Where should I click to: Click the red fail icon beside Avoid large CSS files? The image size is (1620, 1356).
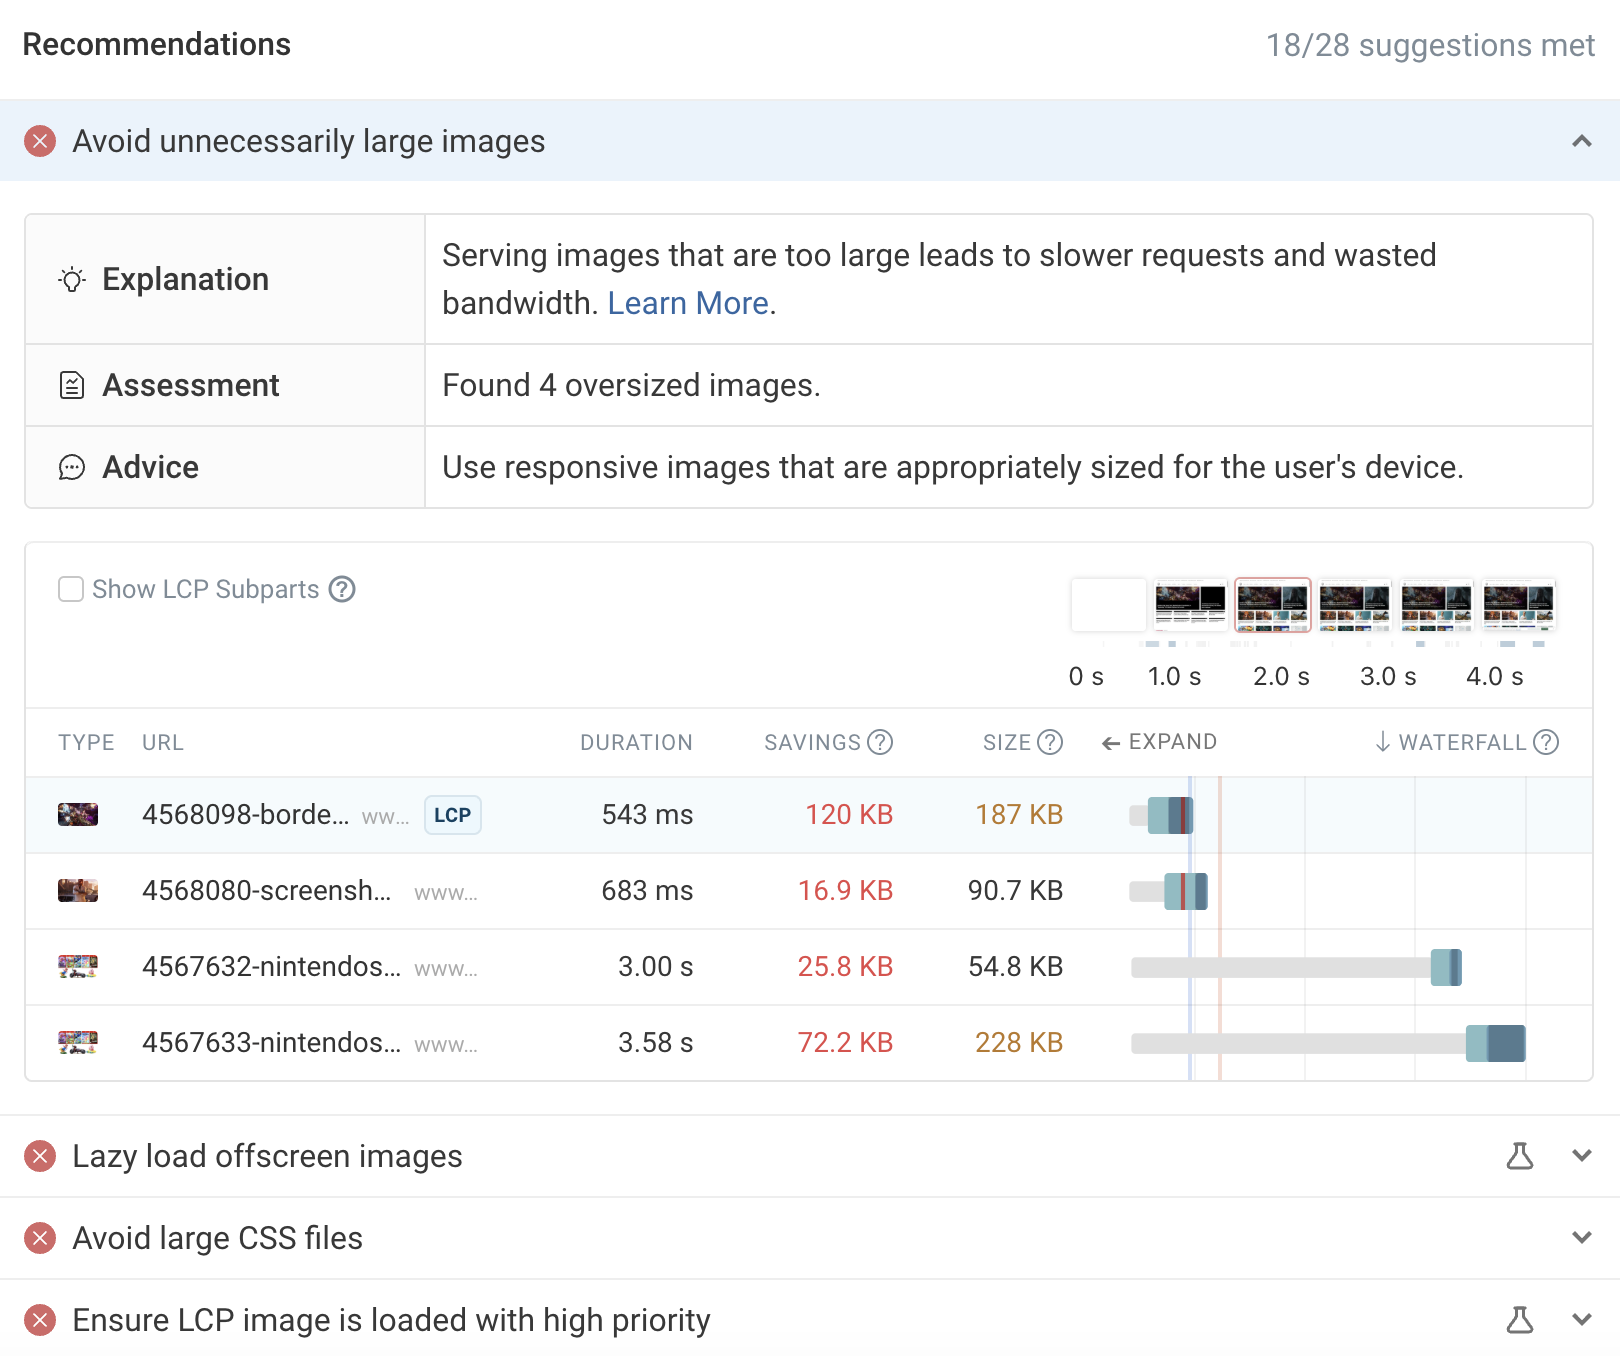[x=40, y=1238]
